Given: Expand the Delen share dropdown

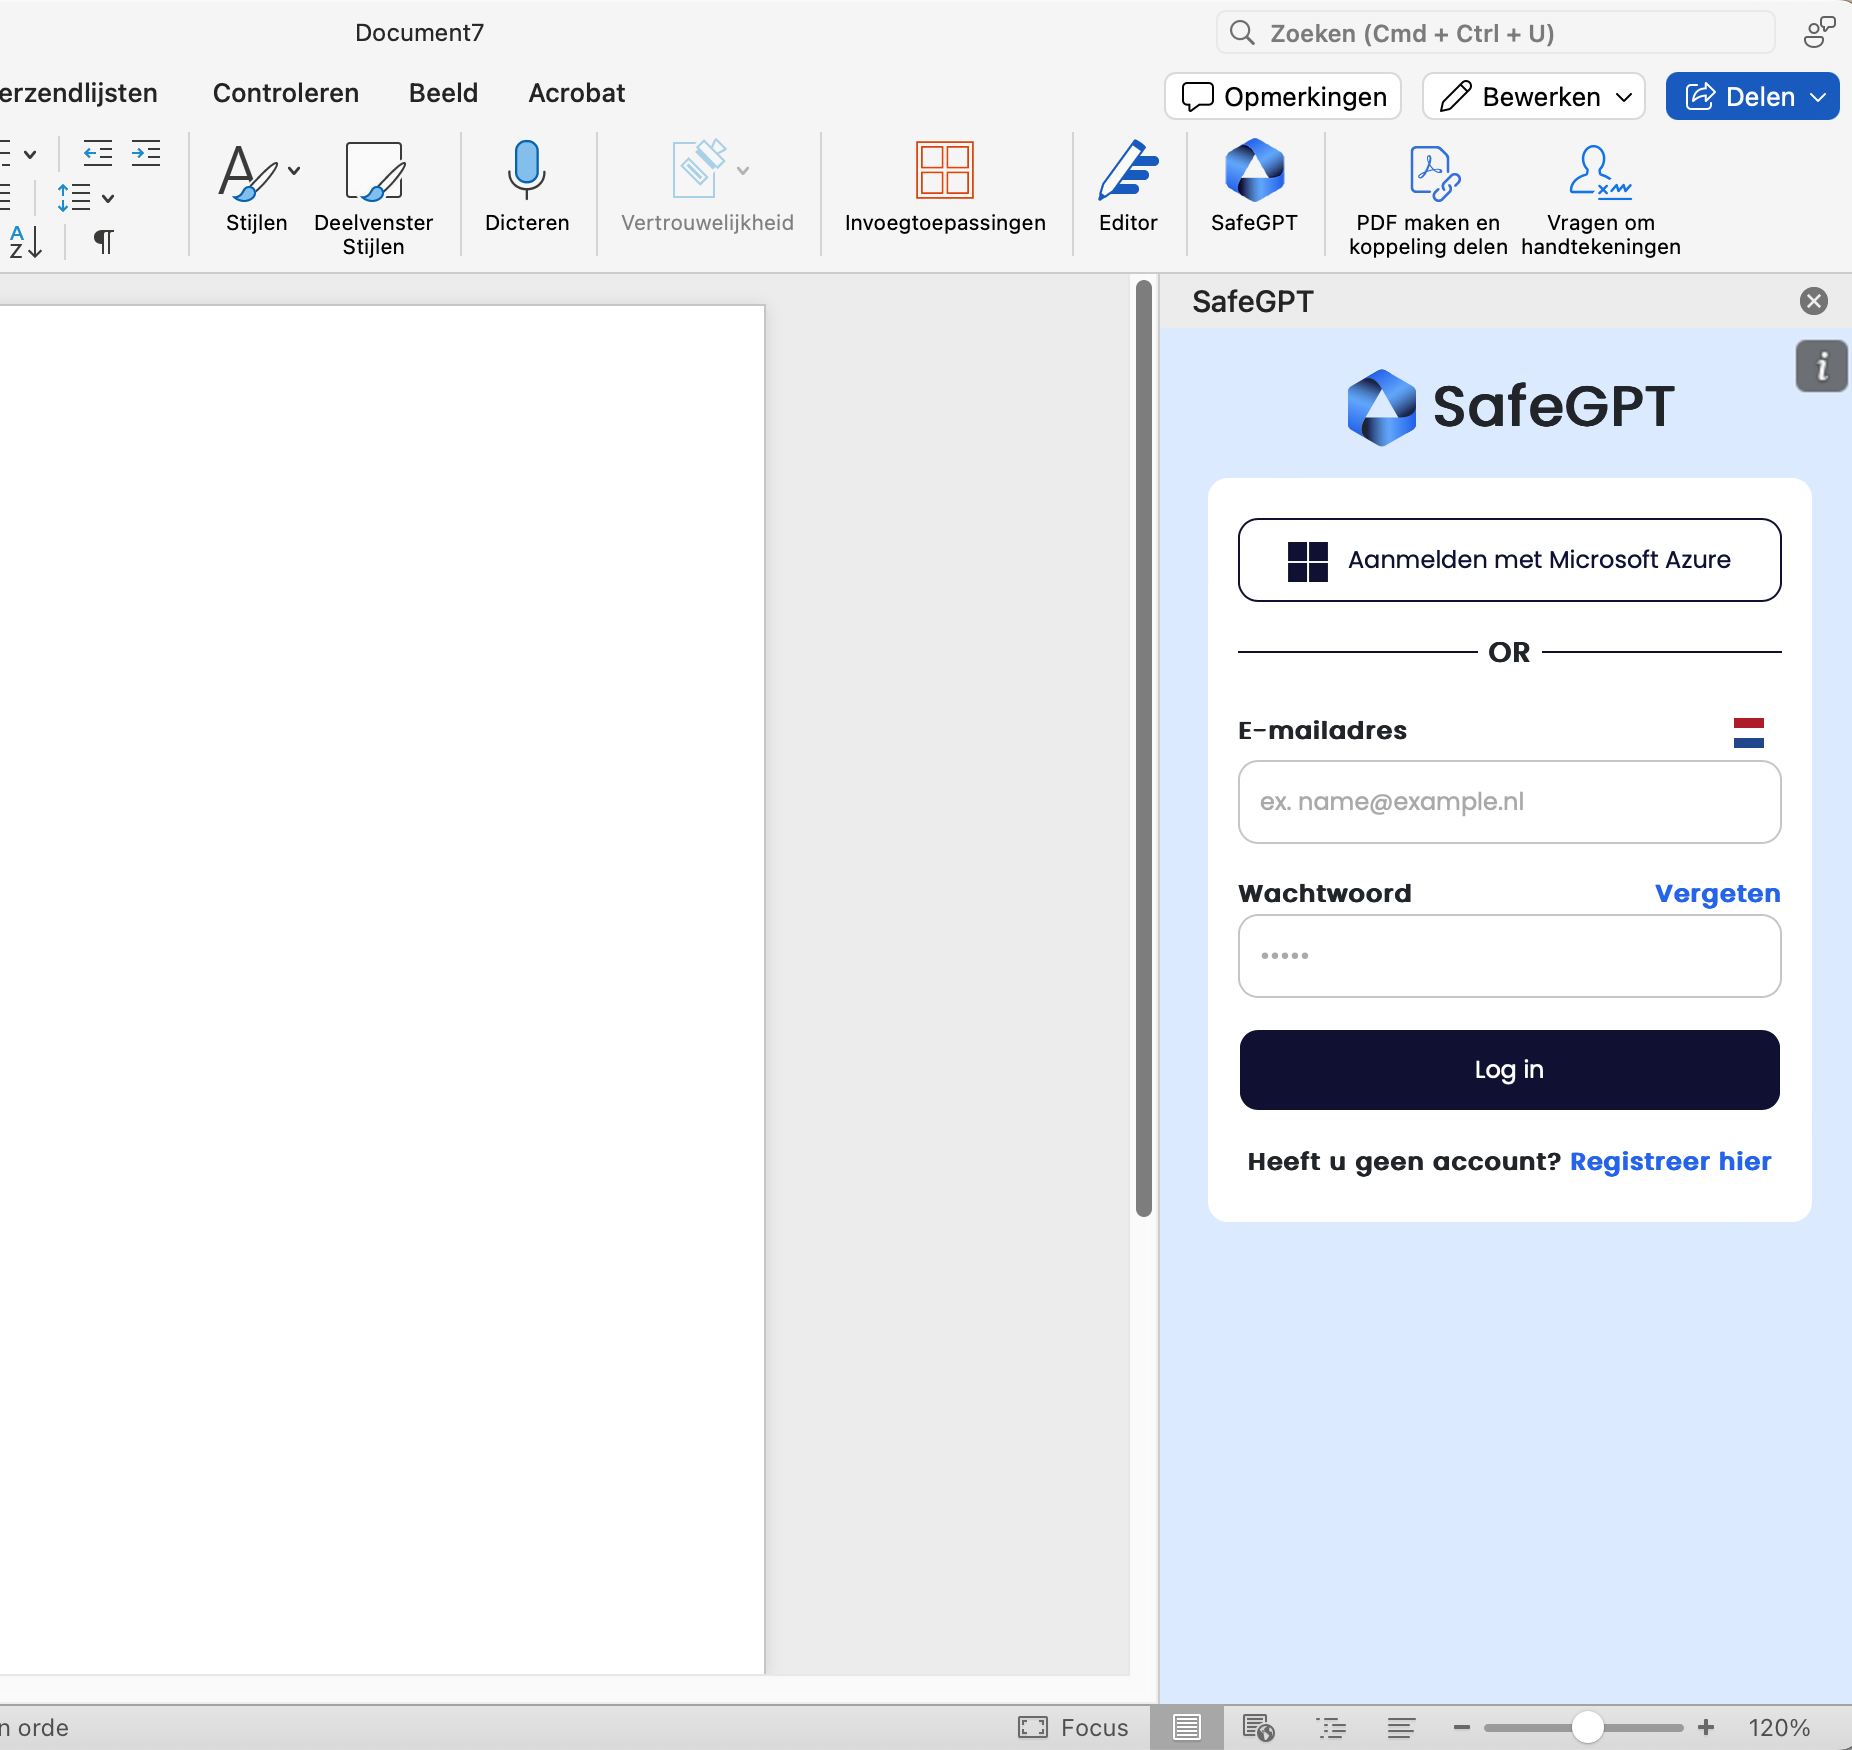Looking at the screenshot, I should (x=1818, y=97).
